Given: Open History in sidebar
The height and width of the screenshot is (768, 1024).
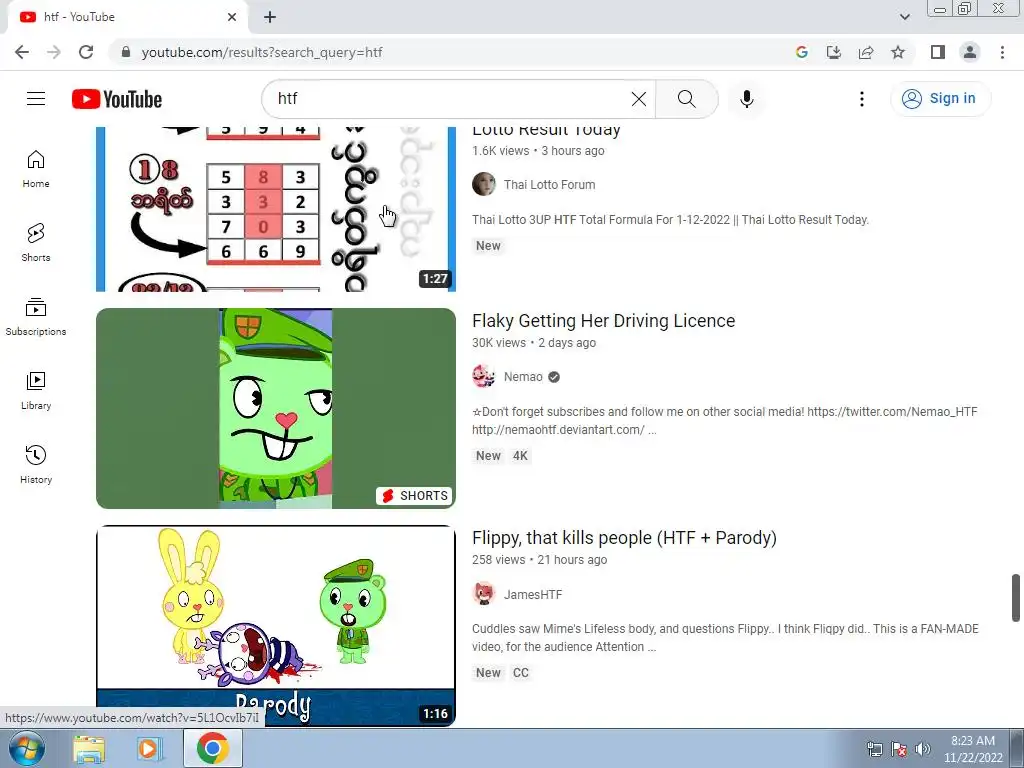Looking at the screenshot, I should pyautogui.click(x=36, y=464).
